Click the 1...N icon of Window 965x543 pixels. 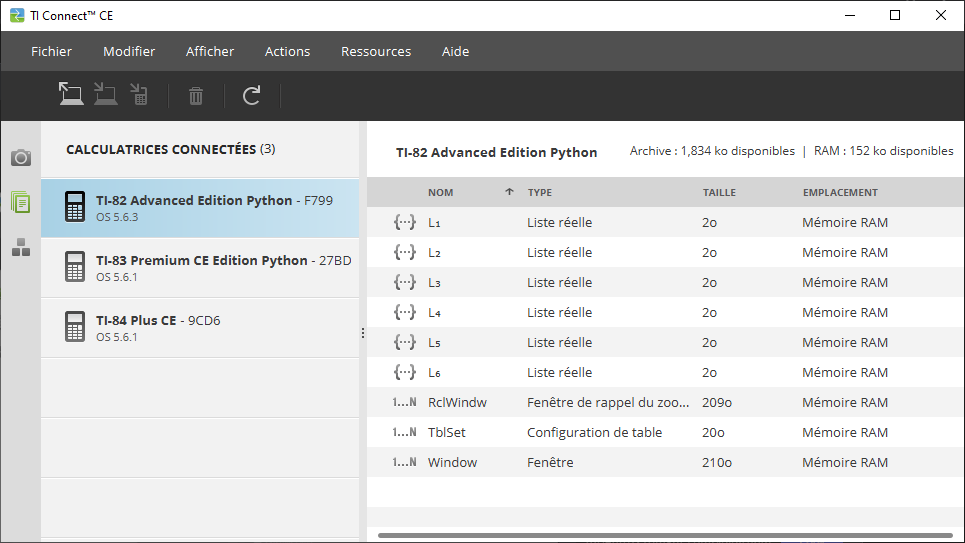pyautogui.click(x=404, y=462)
